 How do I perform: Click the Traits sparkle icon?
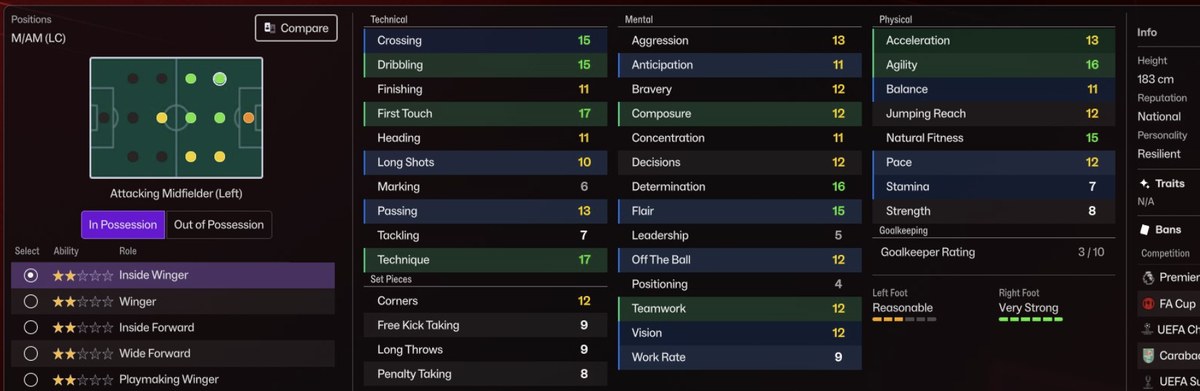1144,184
